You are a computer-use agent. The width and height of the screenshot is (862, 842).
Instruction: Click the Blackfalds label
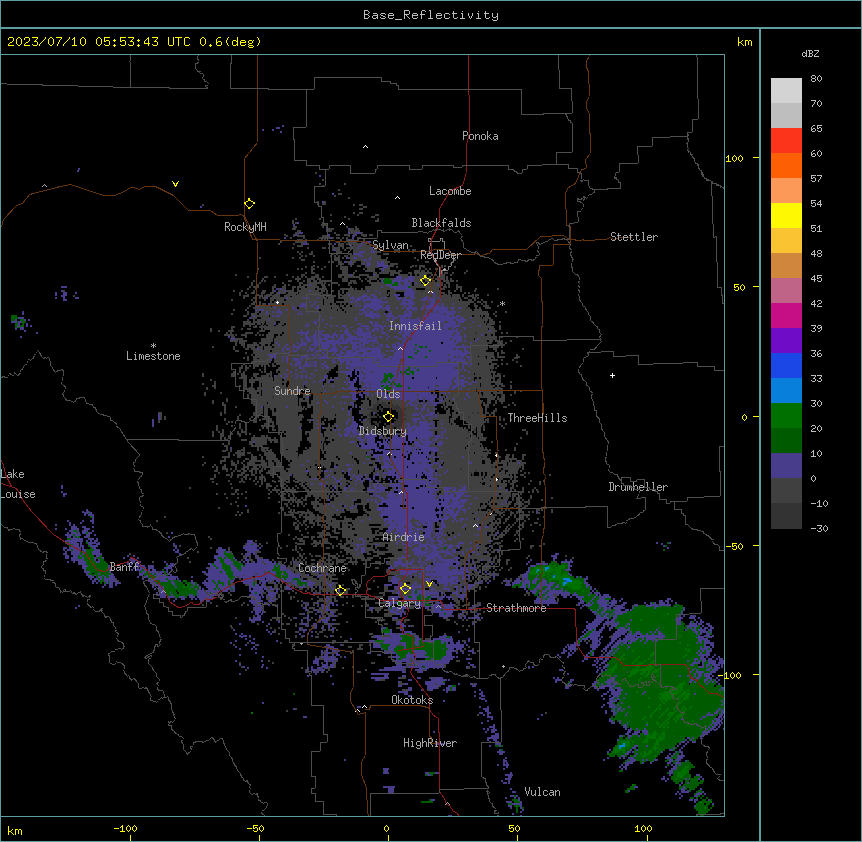click(441, 223)
